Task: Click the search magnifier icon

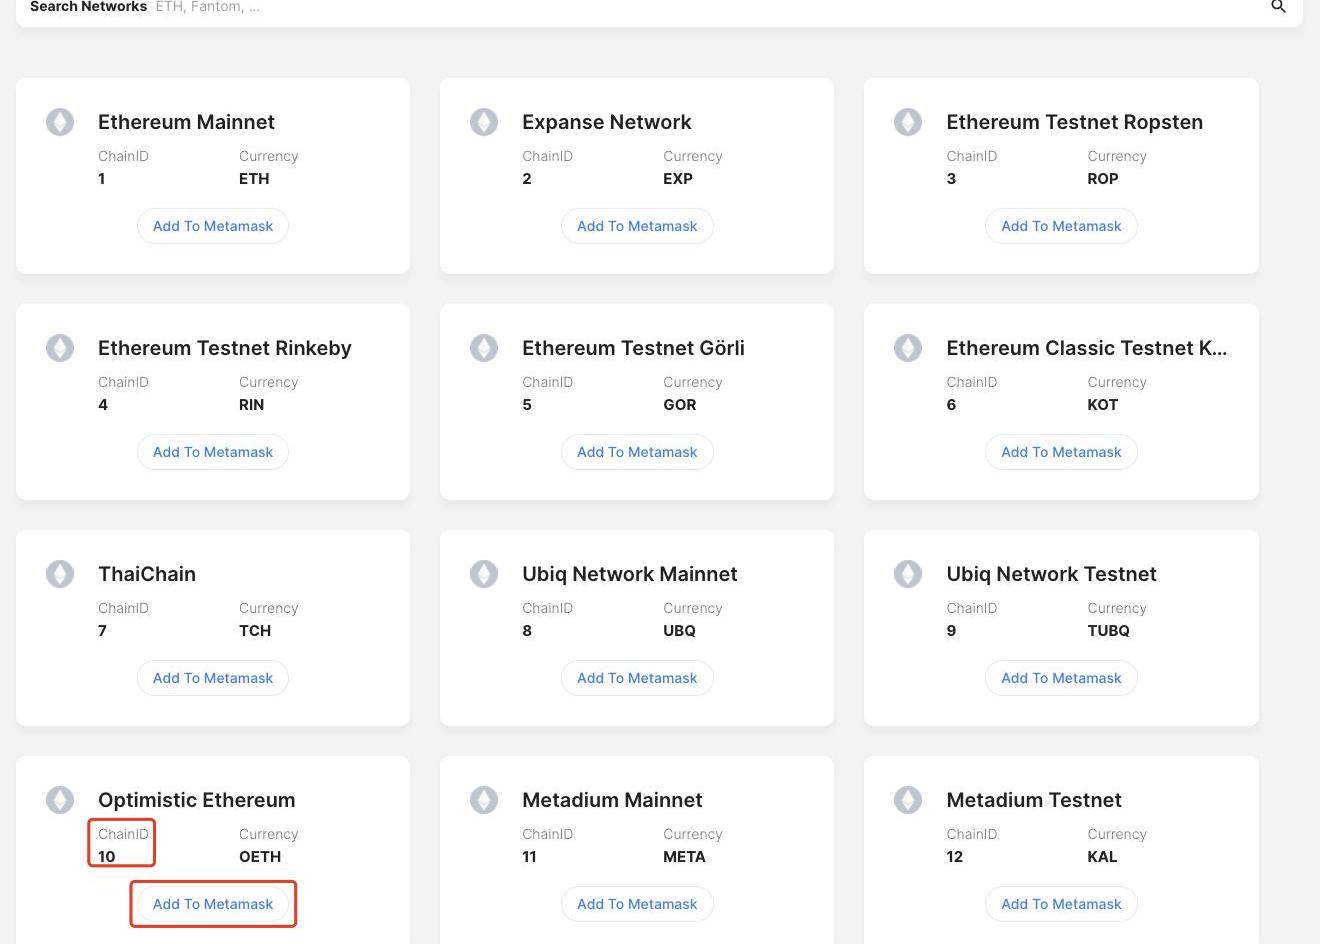Action: [1278, 7]
